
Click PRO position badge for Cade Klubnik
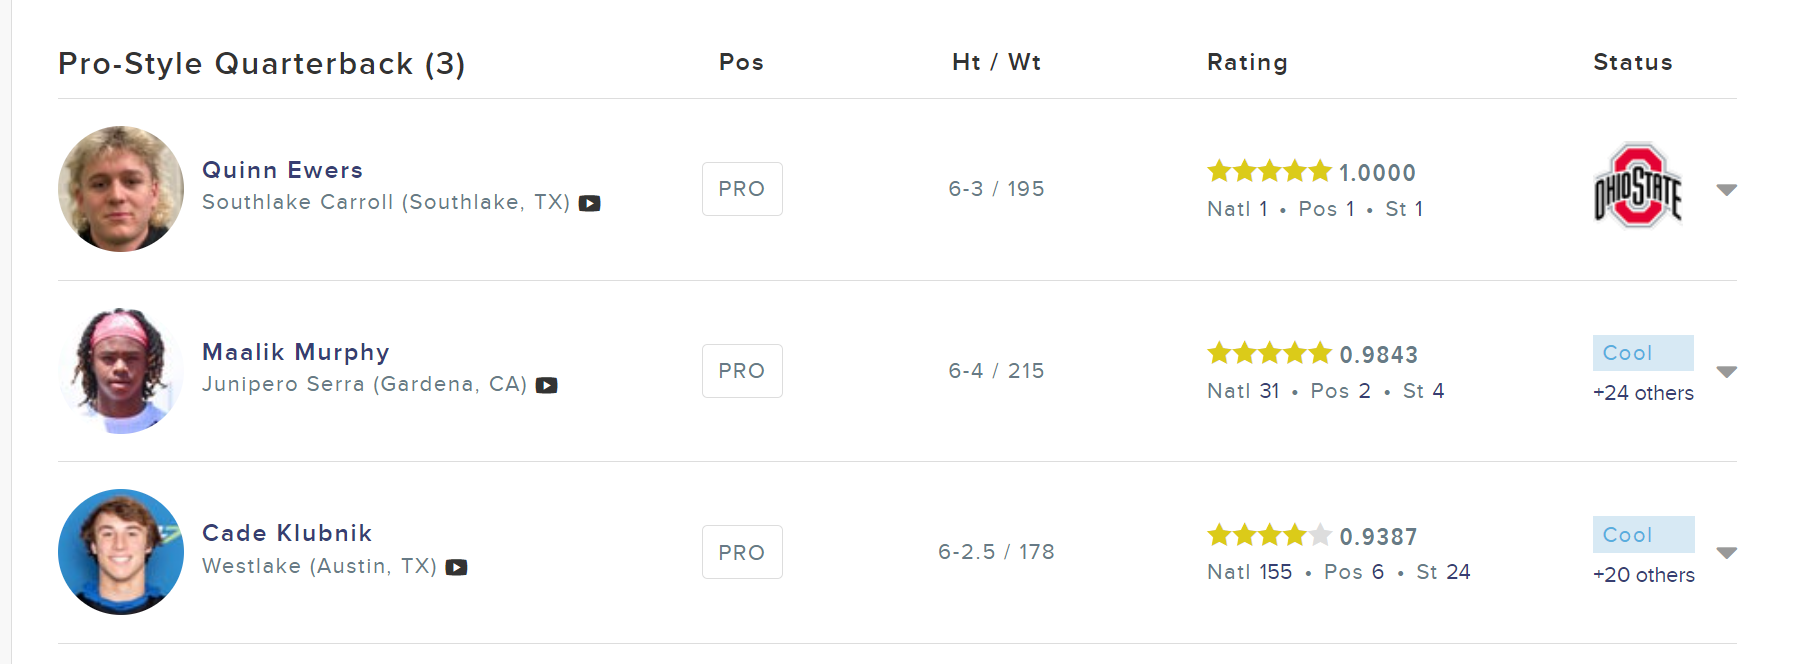pyautogui.click(x=742, y=552)
